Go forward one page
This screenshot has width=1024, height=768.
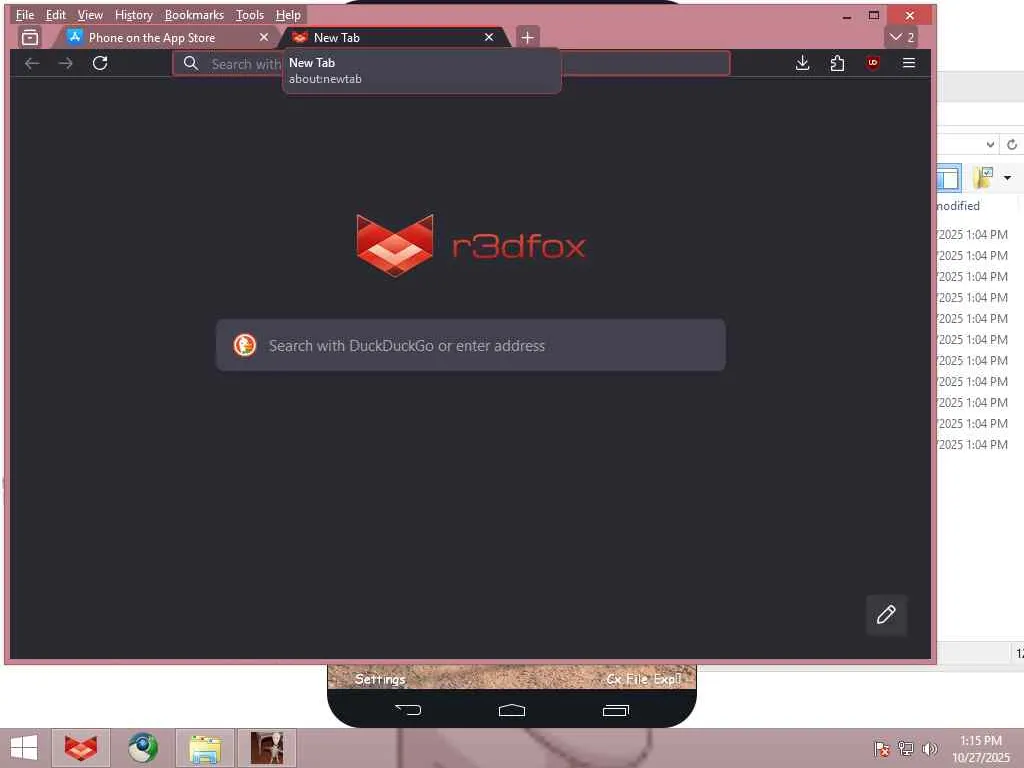tap(65, 63)
